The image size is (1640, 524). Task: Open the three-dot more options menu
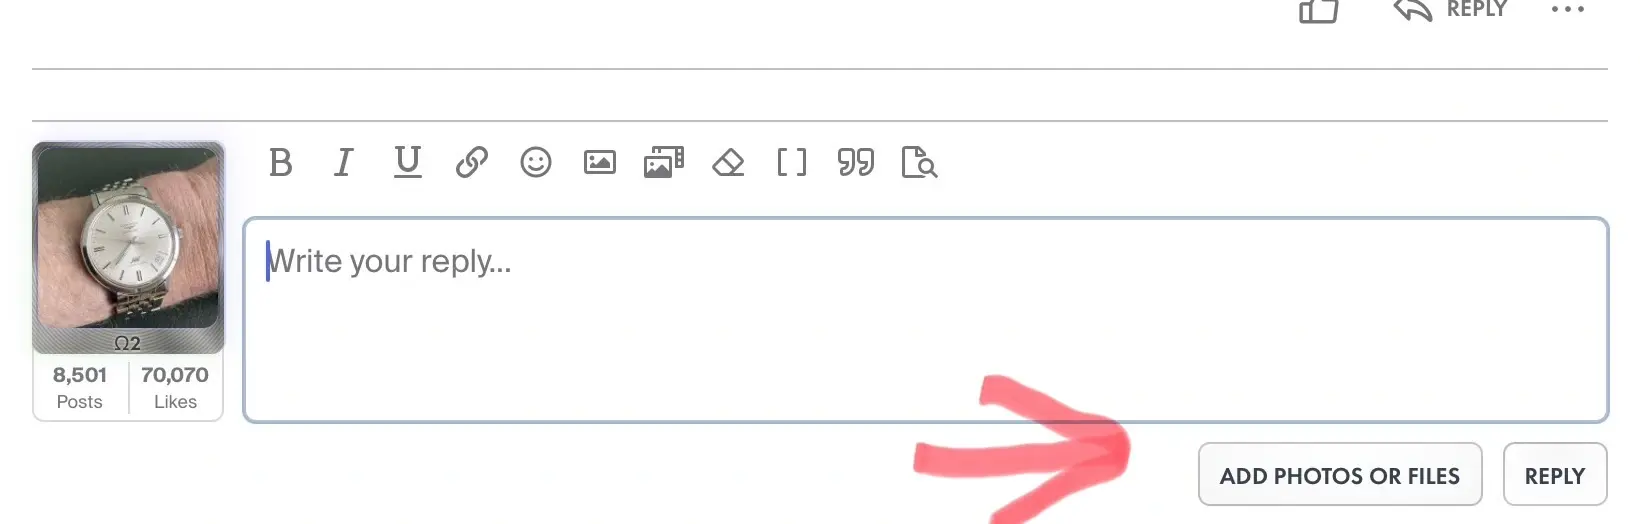click(1567, 9)
